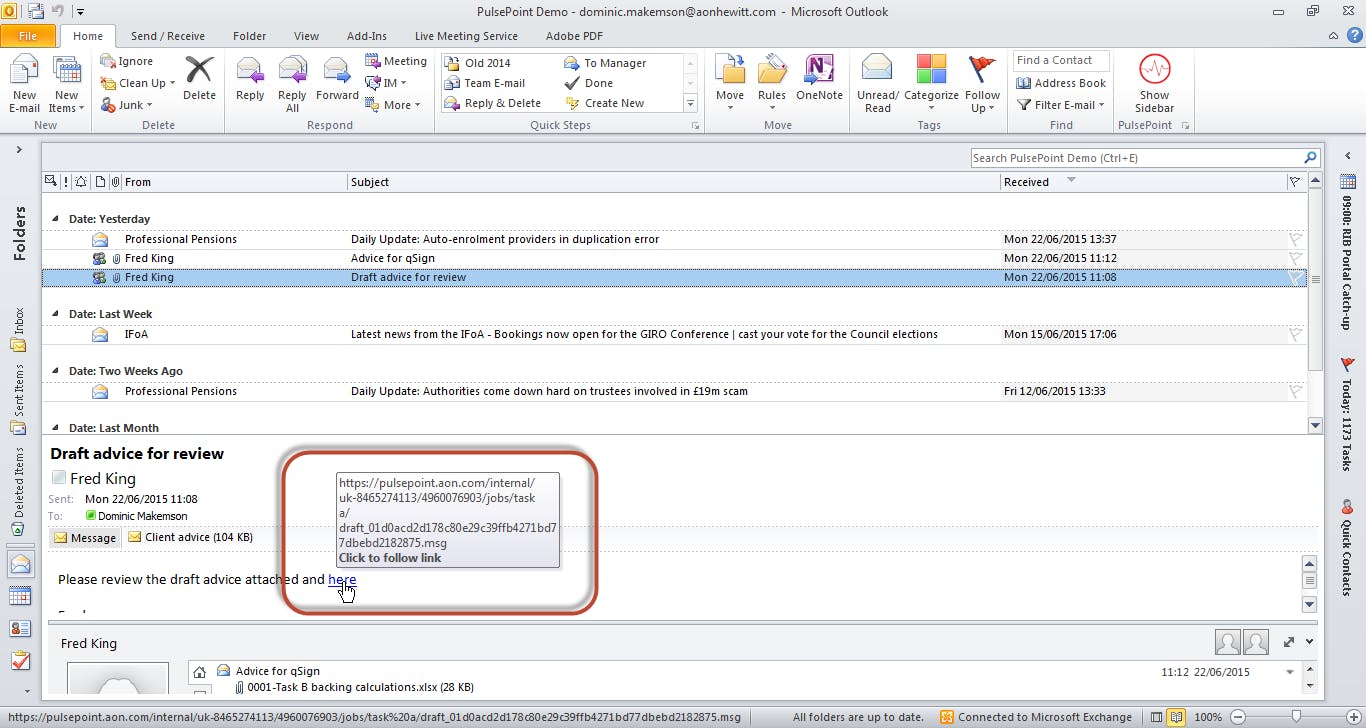Image resolution: width=1366 pixels, height=728 pixels.
Task: Open the Sent Items folder shortcut
Action: coord(19,399)
